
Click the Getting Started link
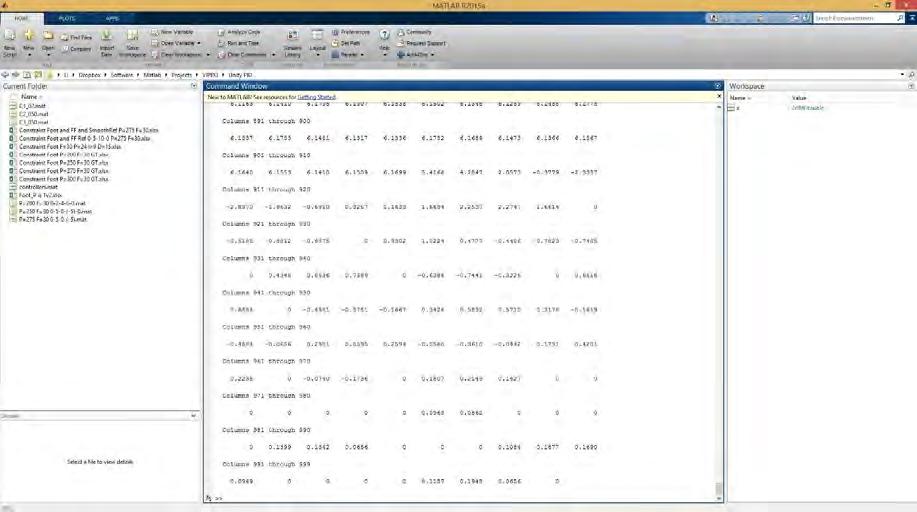tap(316, 97)
